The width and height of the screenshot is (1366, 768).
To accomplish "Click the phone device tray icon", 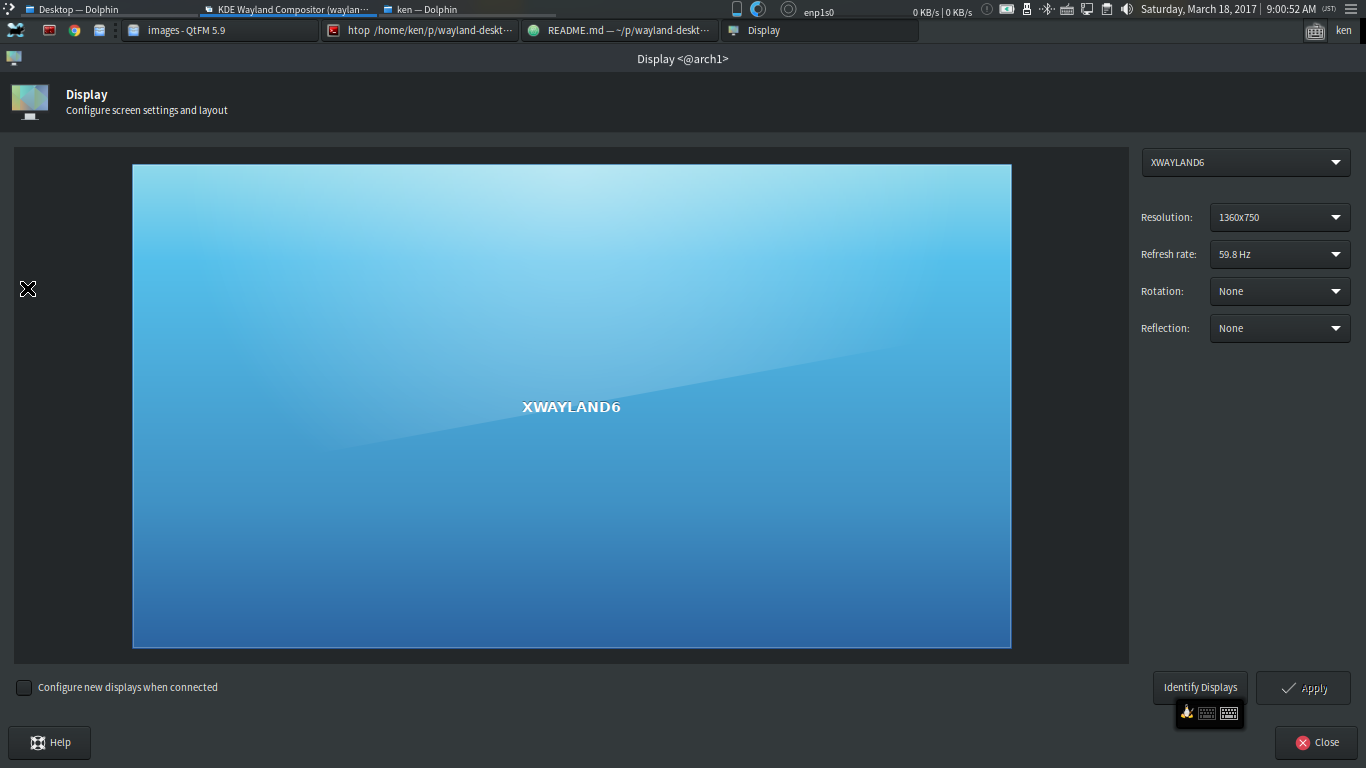I will 737,9.
